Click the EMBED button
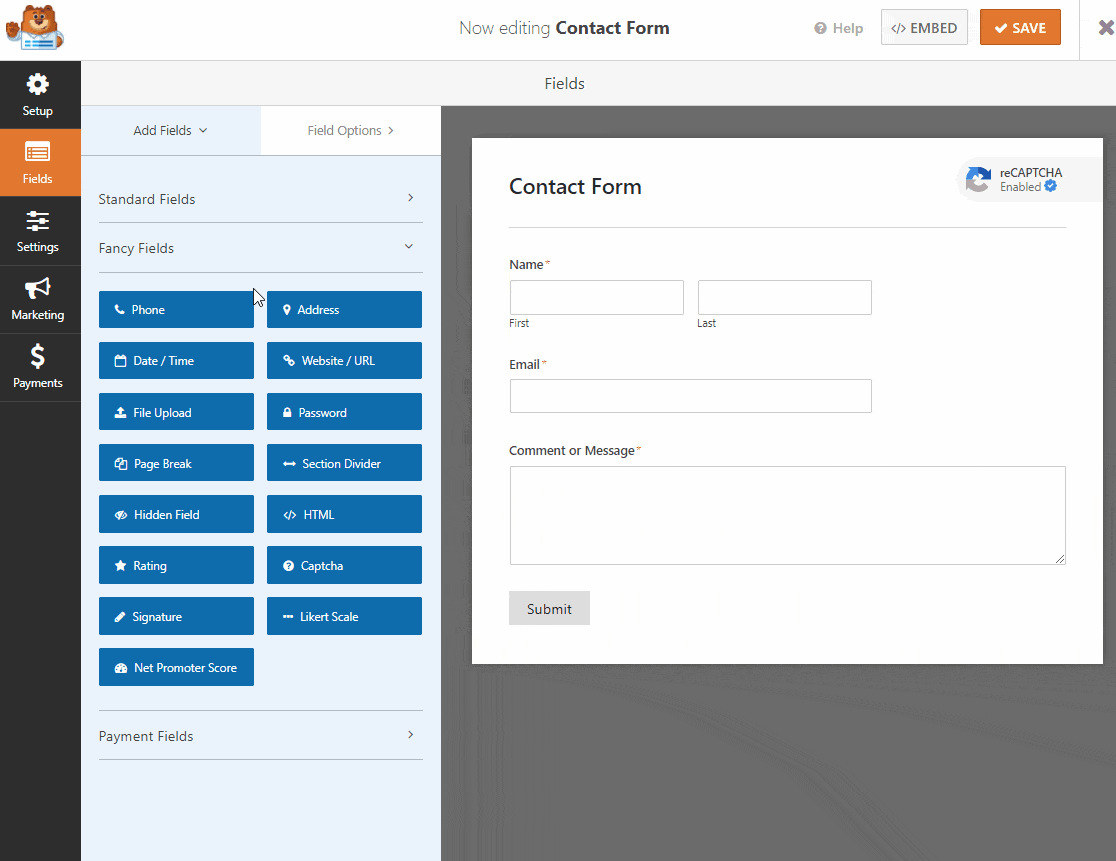 pos(924,27)
